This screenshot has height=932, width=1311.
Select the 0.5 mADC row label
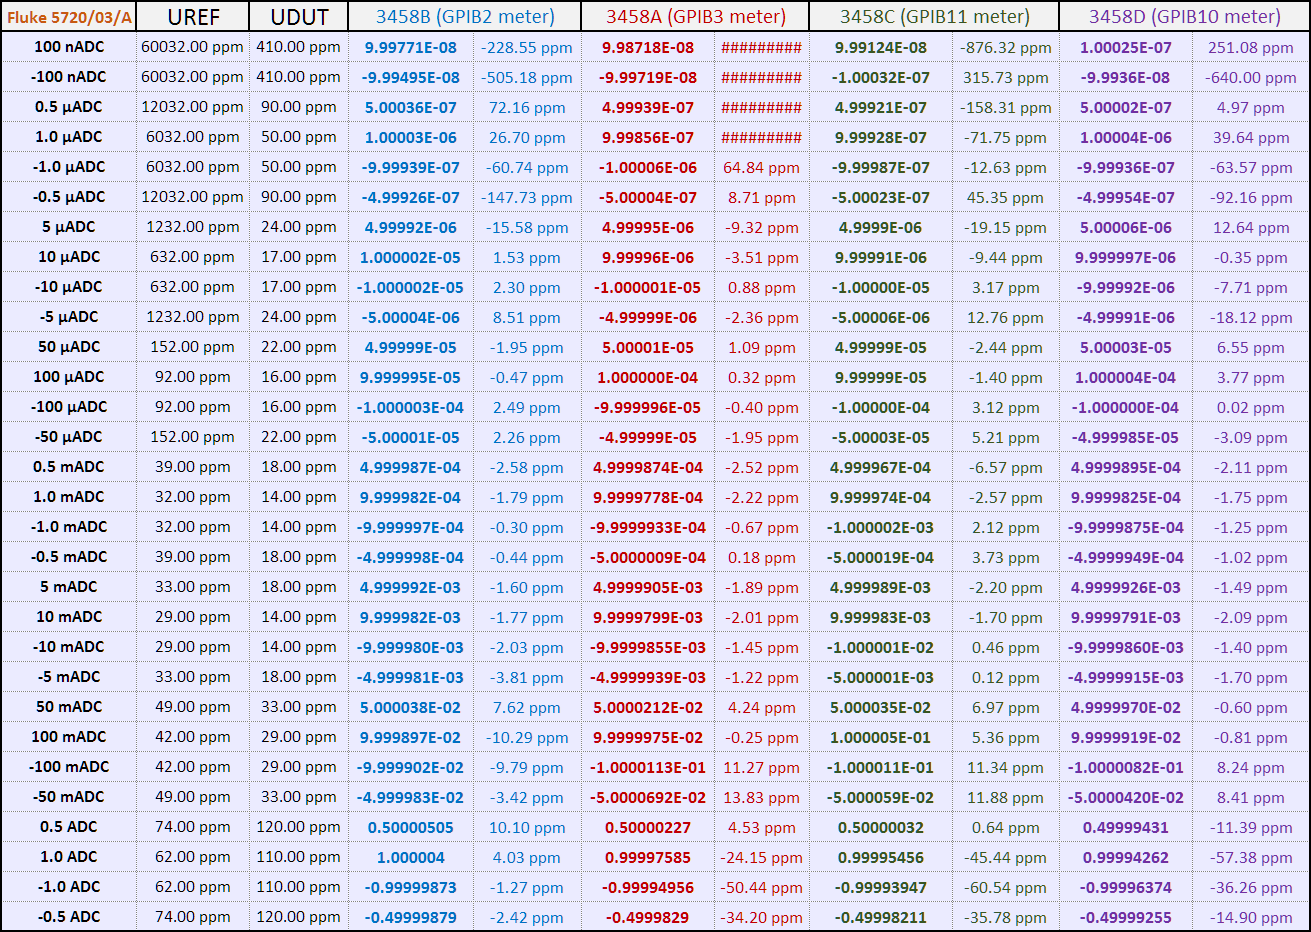click(69, 467)
